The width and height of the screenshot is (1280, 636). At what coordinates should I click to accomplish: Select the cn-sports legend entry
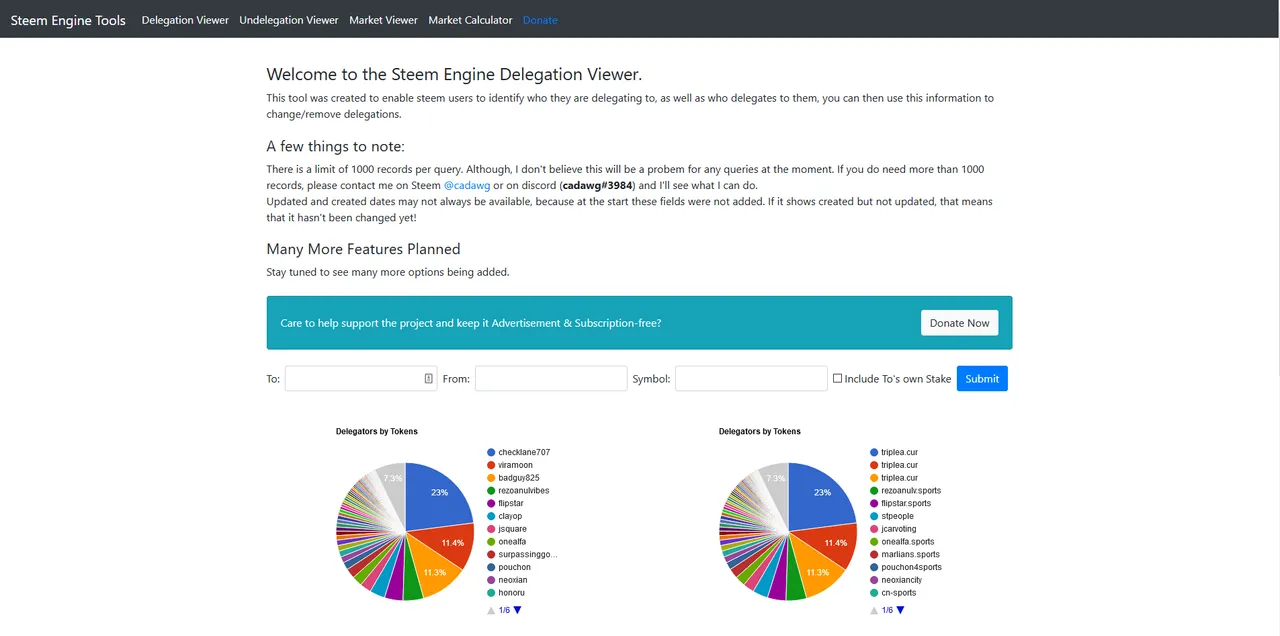click(893, 593)
